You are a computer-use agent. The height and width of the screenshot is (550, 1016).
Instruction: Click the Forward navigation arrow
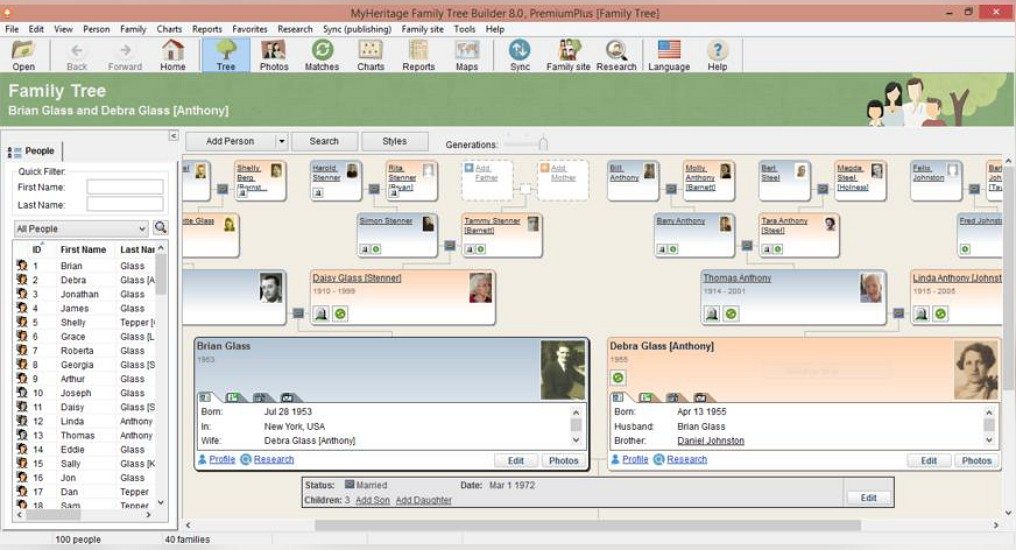point(125,55)
